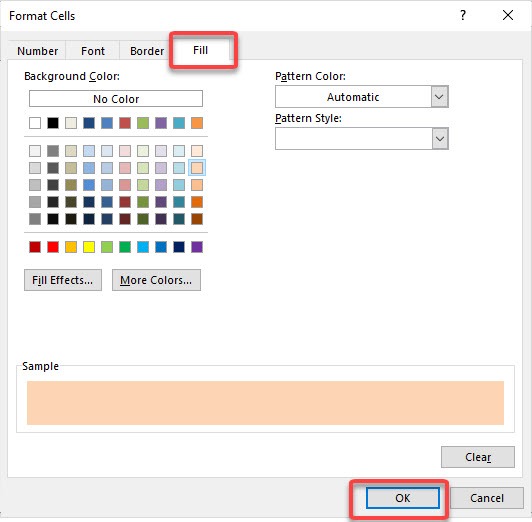The width and height of the screenshot is (532, 522).
Task: Click the peach Sample preview area
Action: click(265, 403)
